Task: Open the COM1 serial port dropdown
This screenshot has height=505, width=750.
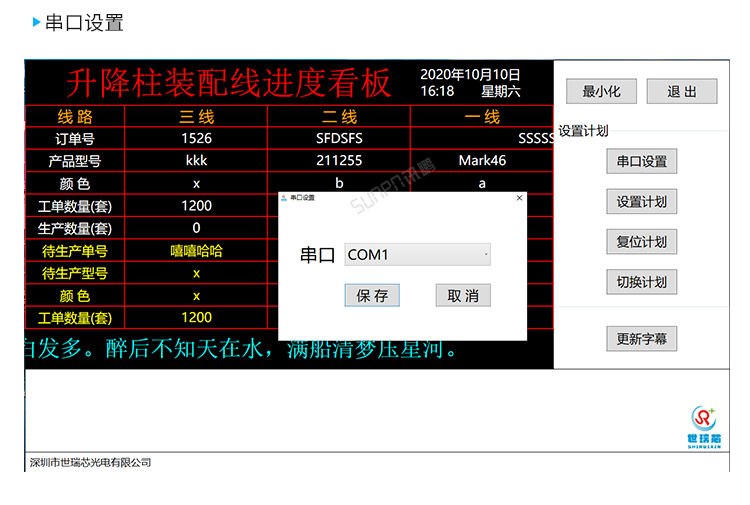Action: (x=418, y=255)
